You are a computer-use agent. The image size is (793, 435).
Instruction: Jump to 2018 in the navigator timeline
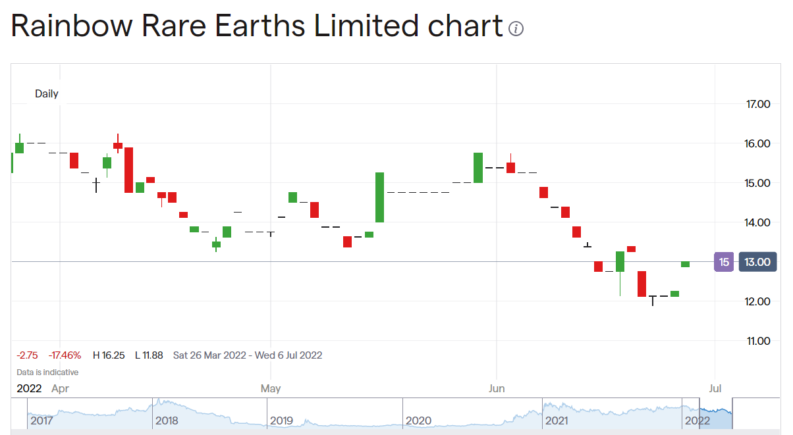point(167,421)
